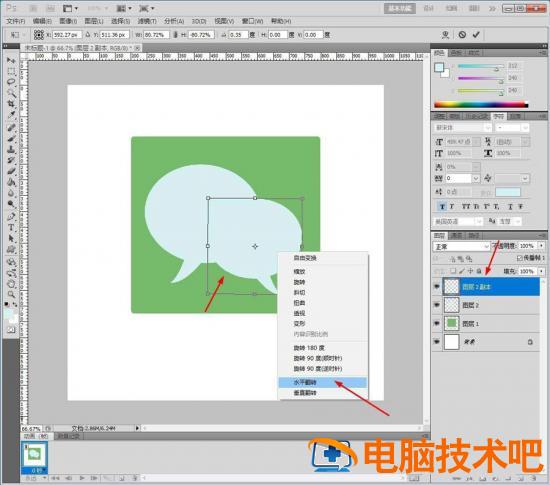Choose 旋转 180 度 in context menu

tap(323, 348)
